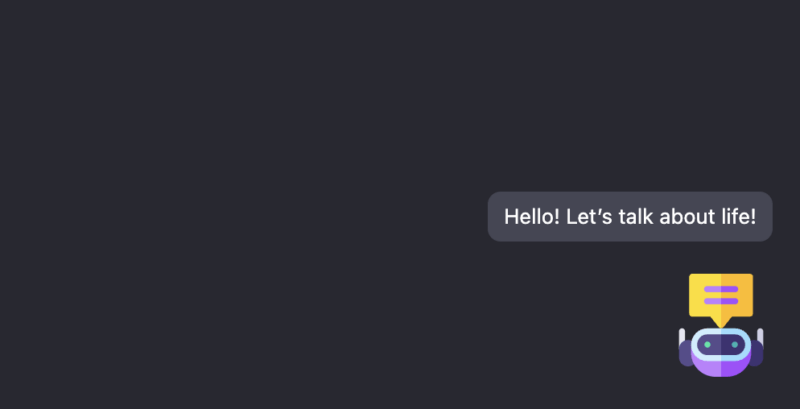
Task: Click the yellow bubble's pointer tail
Action: 721,321
